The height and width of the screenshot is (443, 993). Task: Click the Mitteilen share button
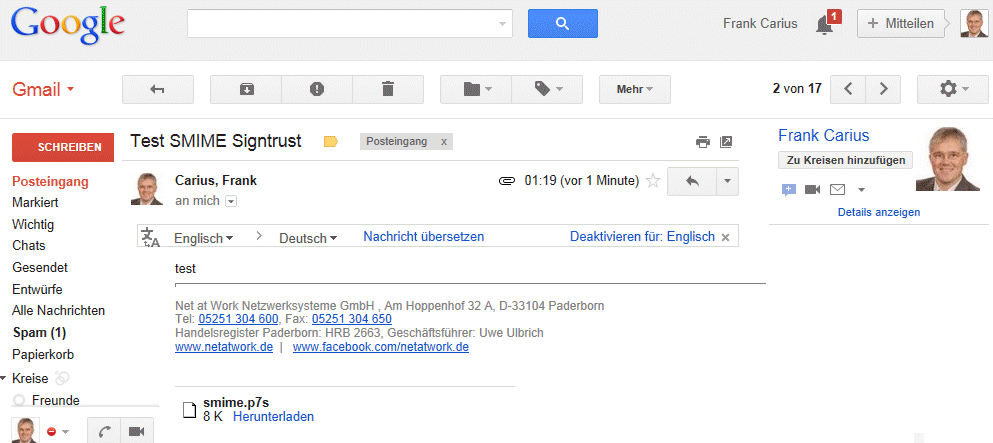coord(901,23)
